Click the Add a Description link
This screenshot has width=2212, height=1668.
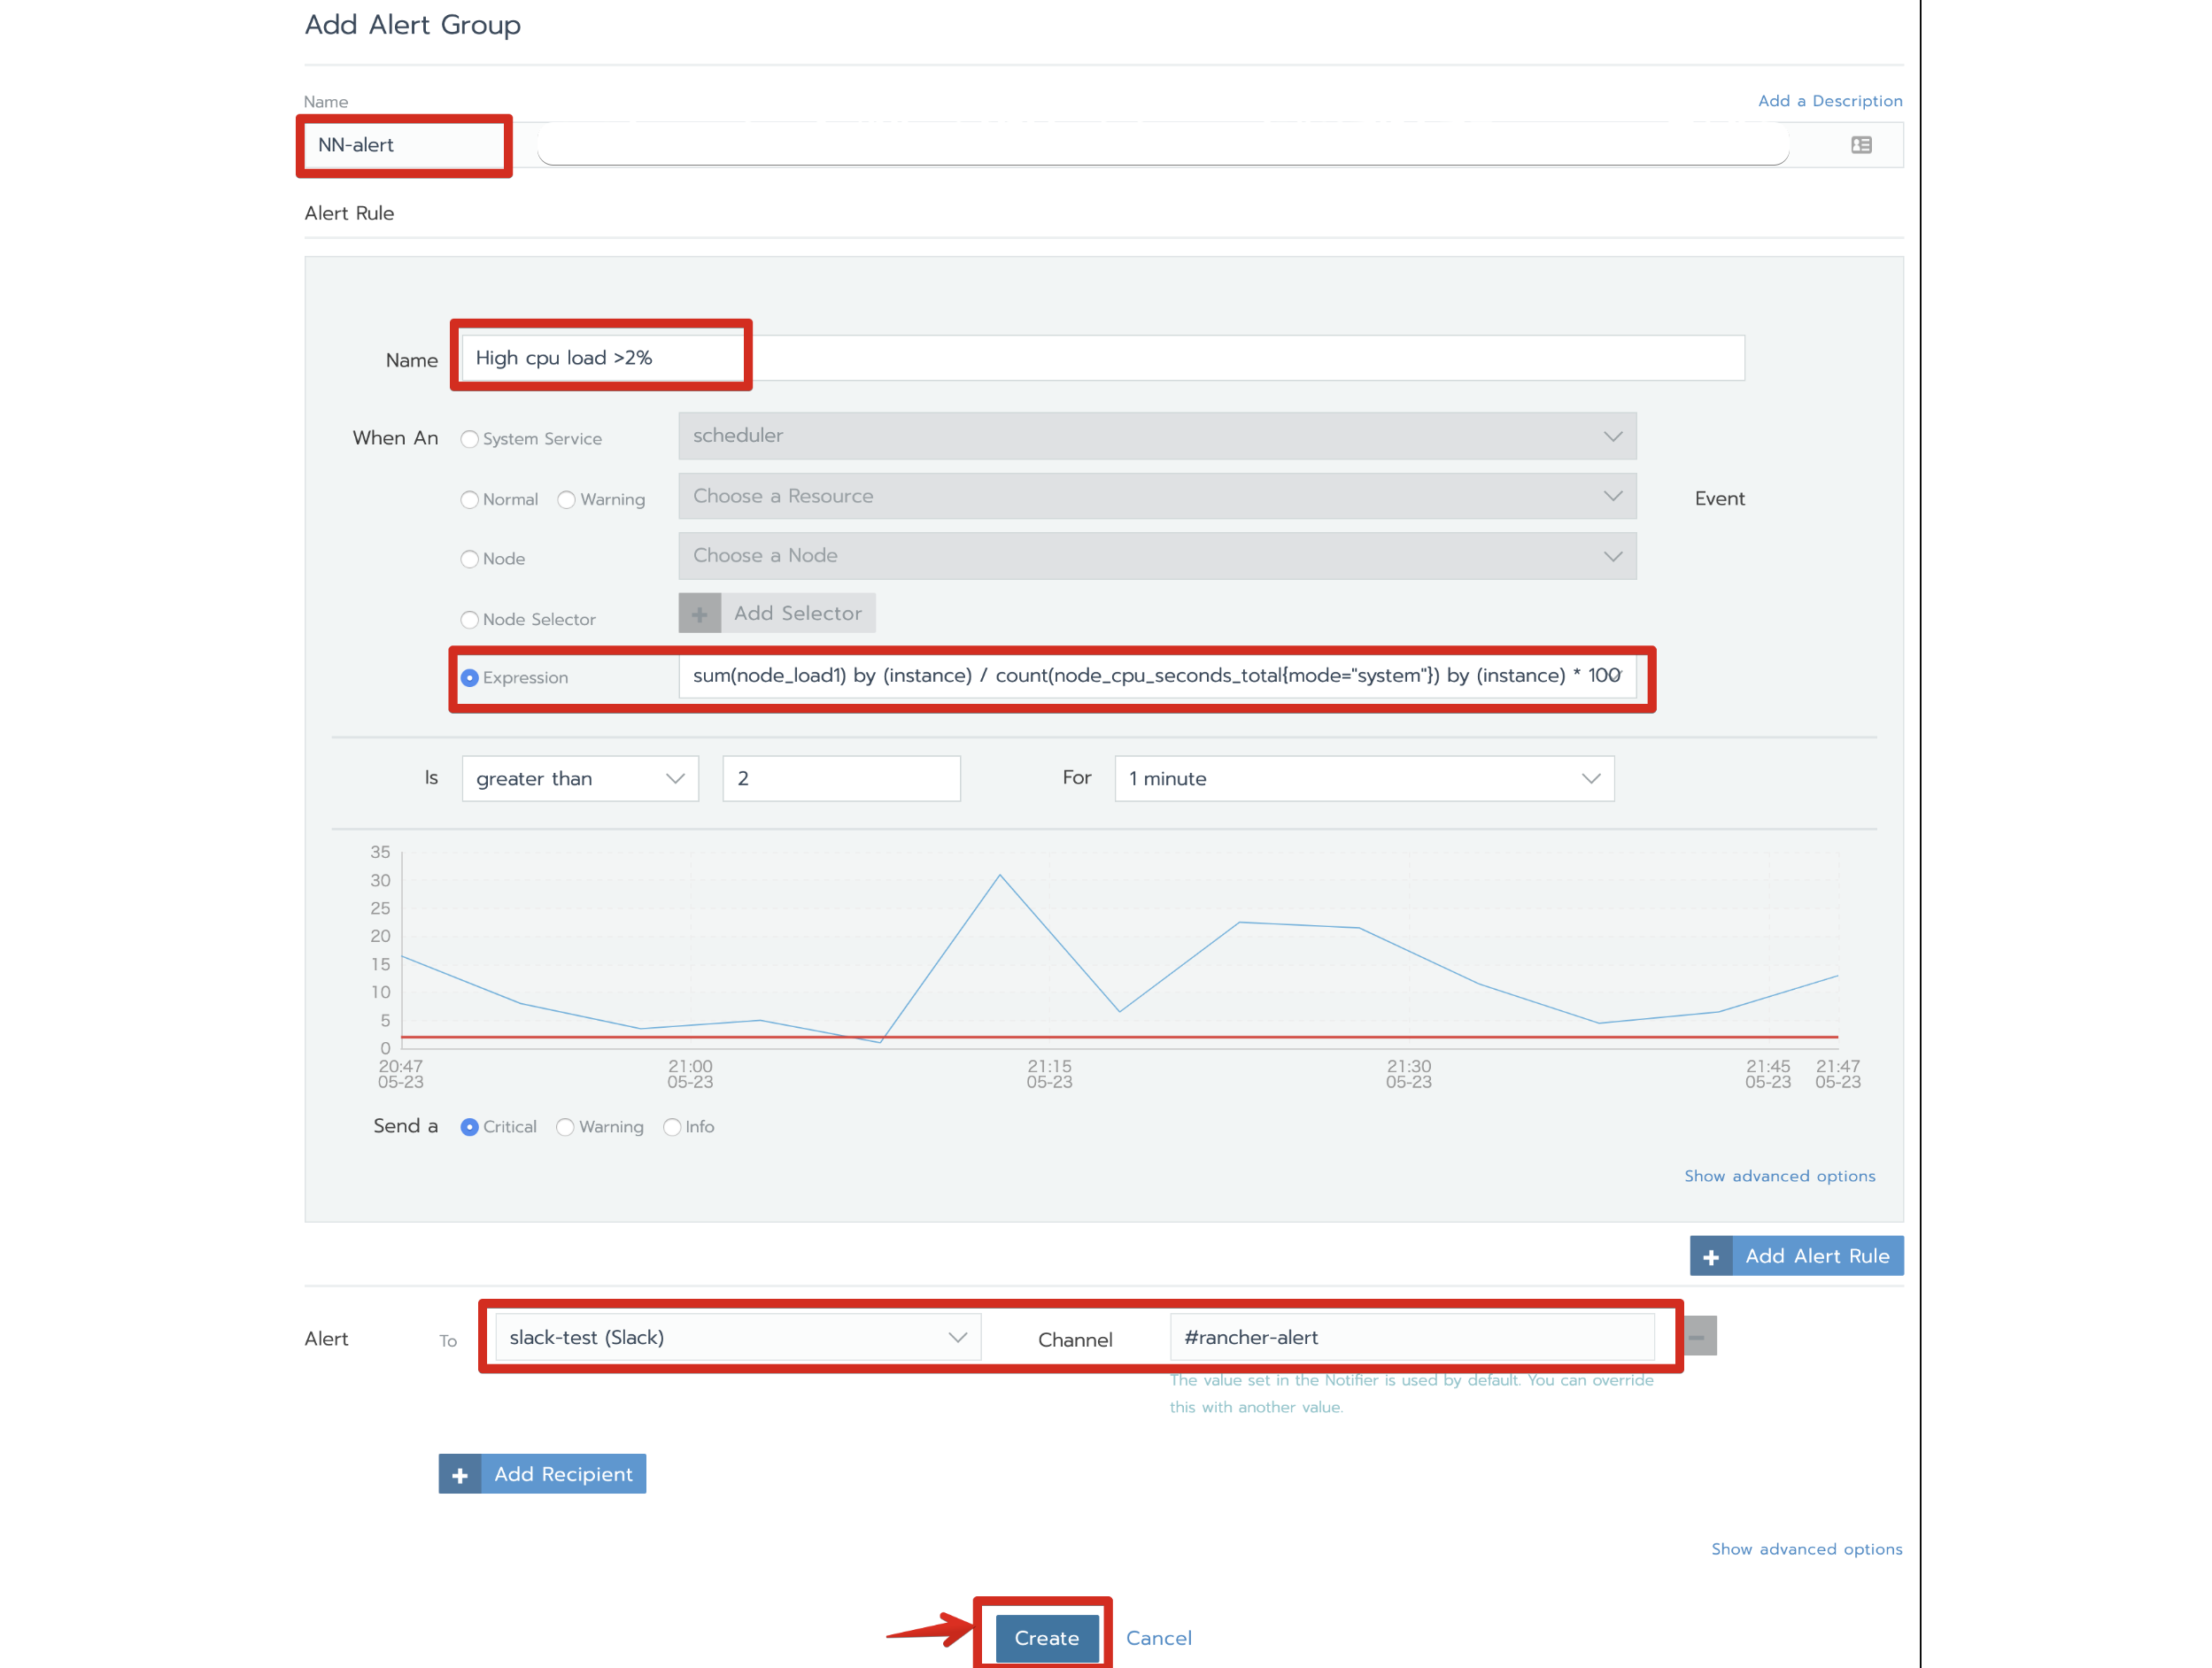1829,101
